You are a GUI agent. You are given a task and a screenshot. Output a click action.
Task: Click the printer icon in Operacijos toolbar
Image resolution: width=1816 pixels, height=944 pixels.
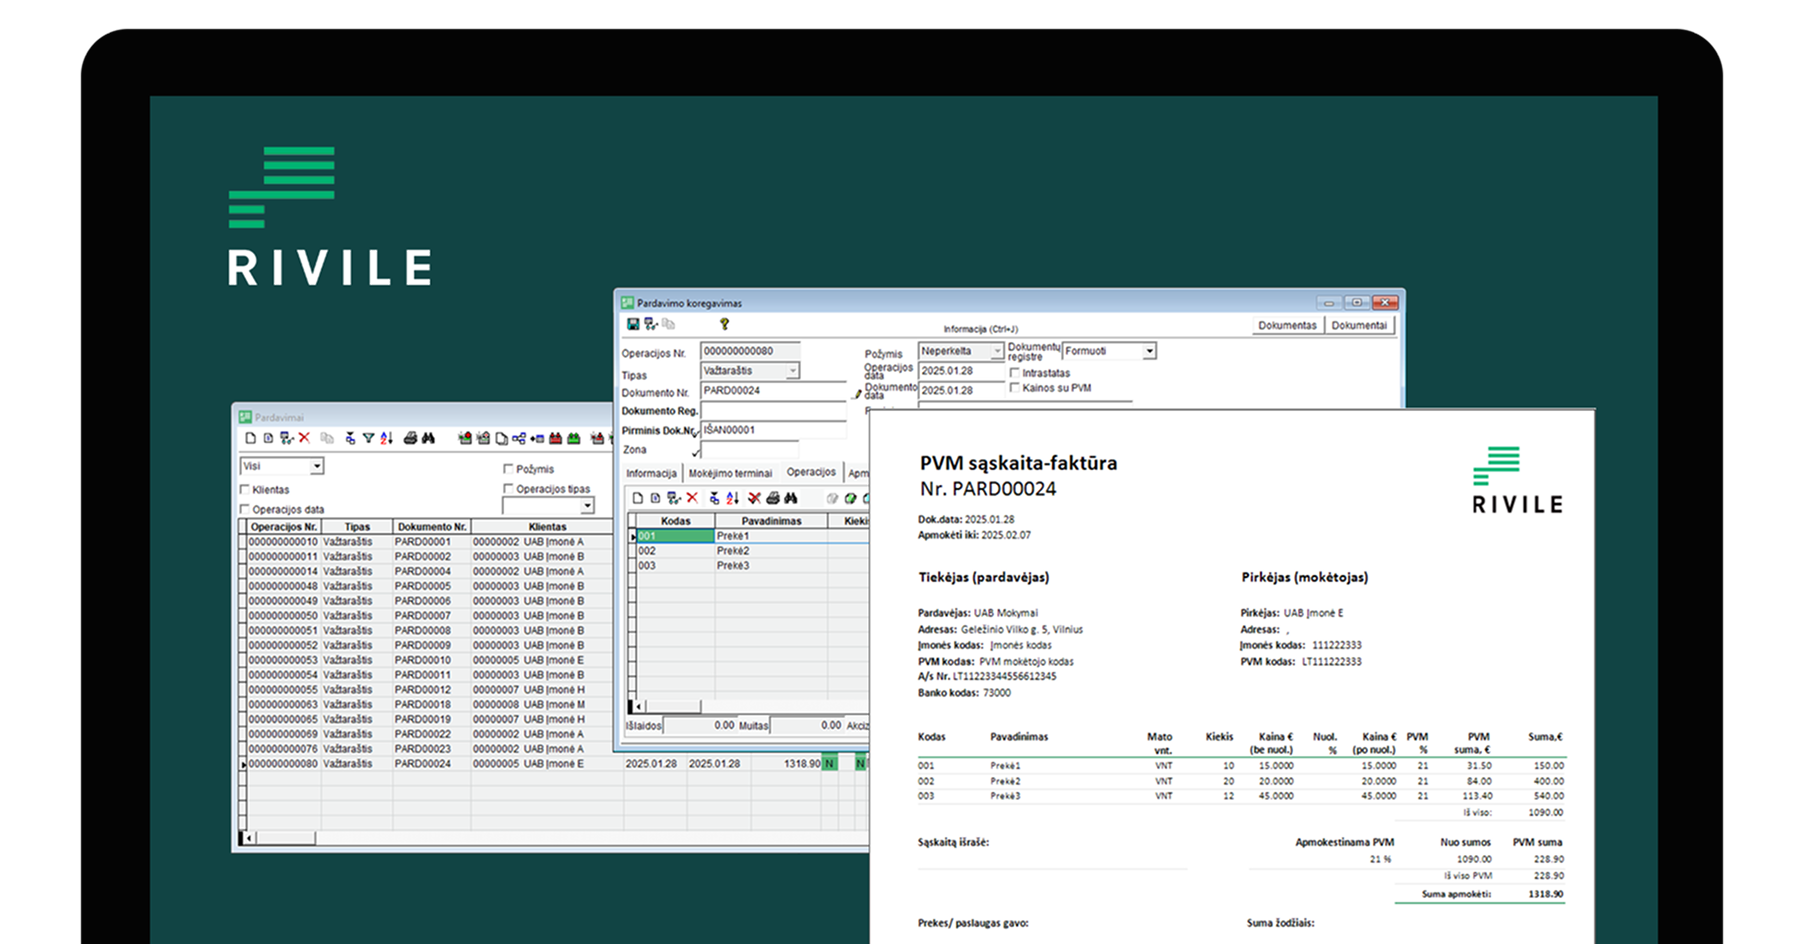[773, 498]
